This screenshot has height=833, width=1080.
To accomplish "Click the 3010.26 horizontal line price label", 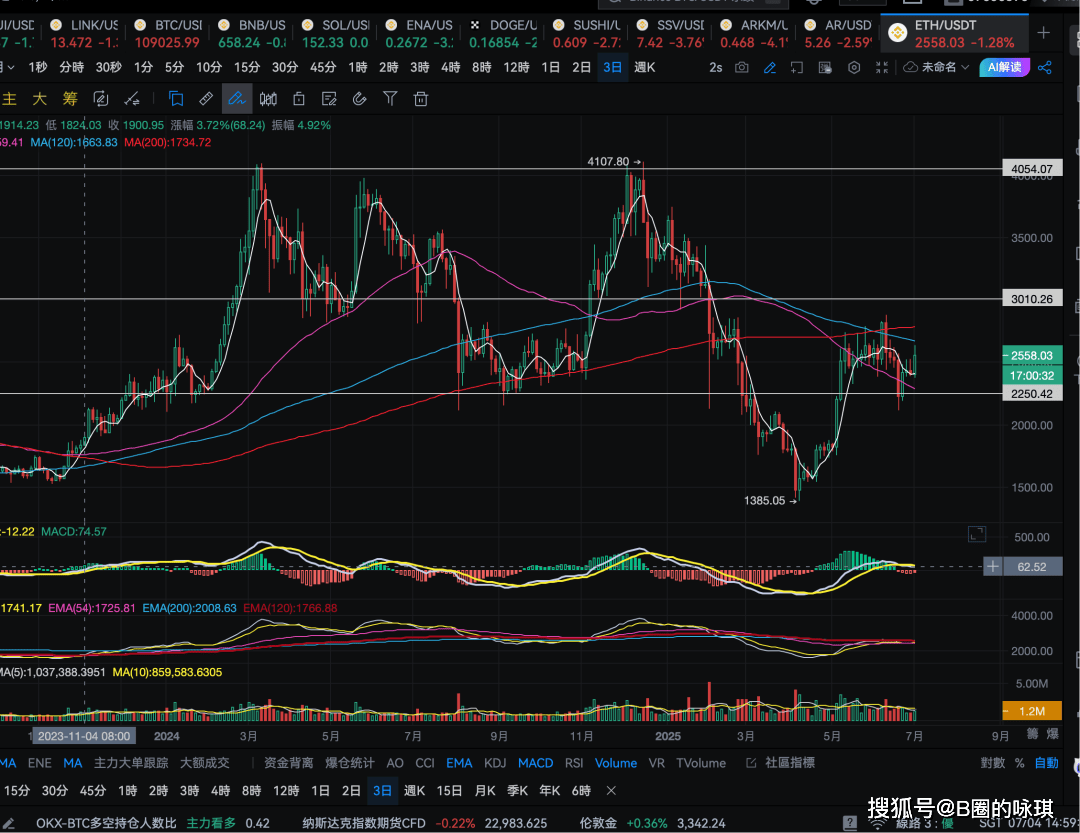I will click(1032, 299).
